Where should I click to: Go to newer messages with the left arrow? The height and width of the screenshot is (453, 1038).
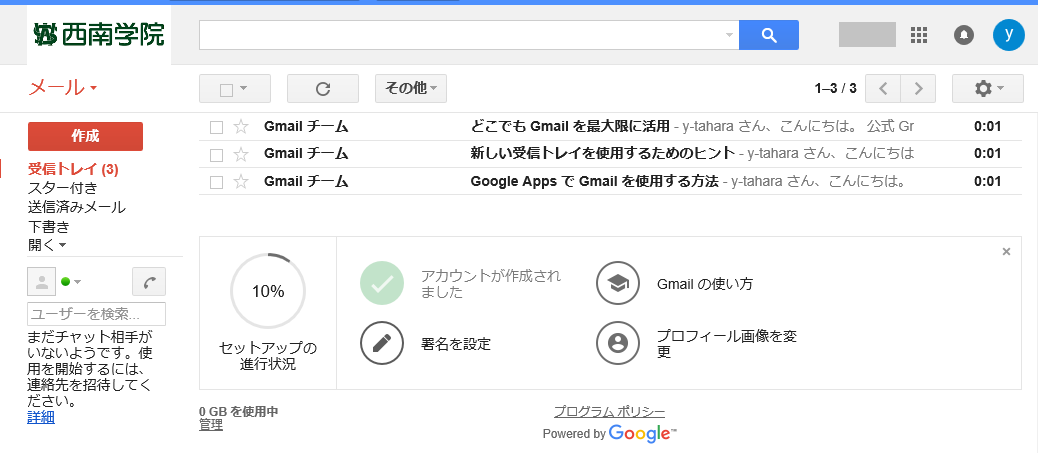coord(883,89)
